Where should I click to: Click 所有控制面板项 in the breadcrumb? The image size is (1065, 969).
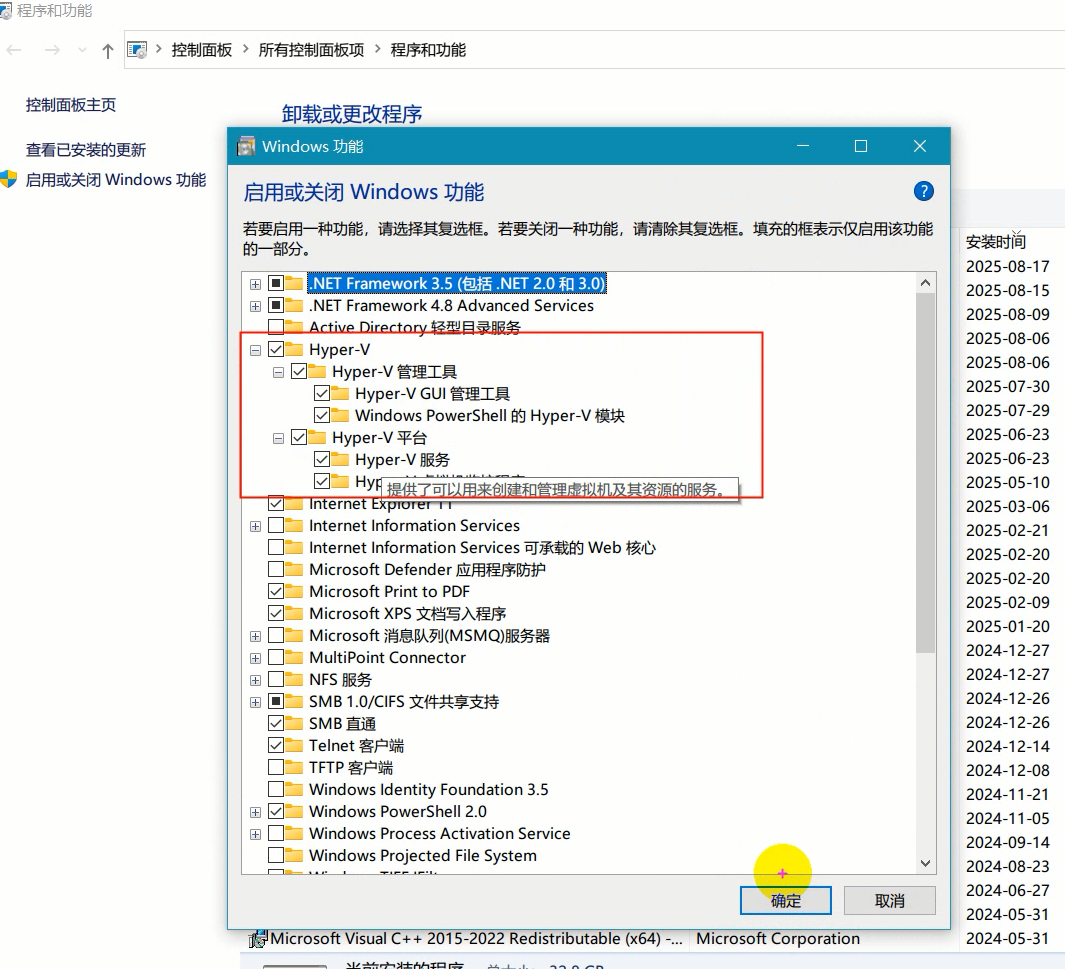311,50
